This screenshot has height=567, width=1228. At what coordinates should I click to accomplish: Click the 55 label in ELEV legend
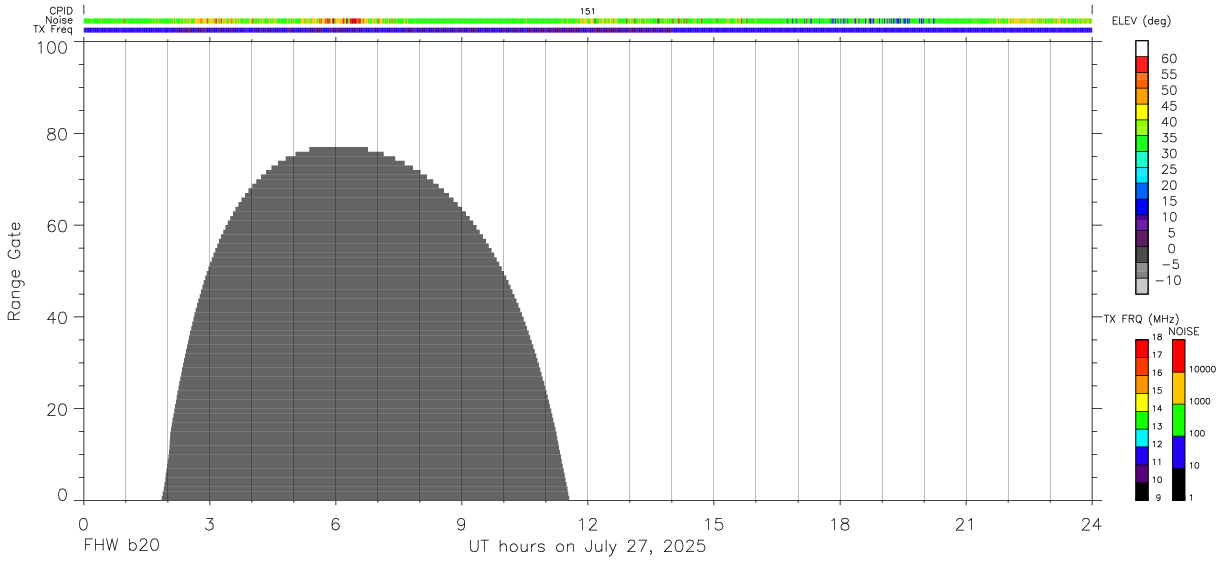(1169, 75)
